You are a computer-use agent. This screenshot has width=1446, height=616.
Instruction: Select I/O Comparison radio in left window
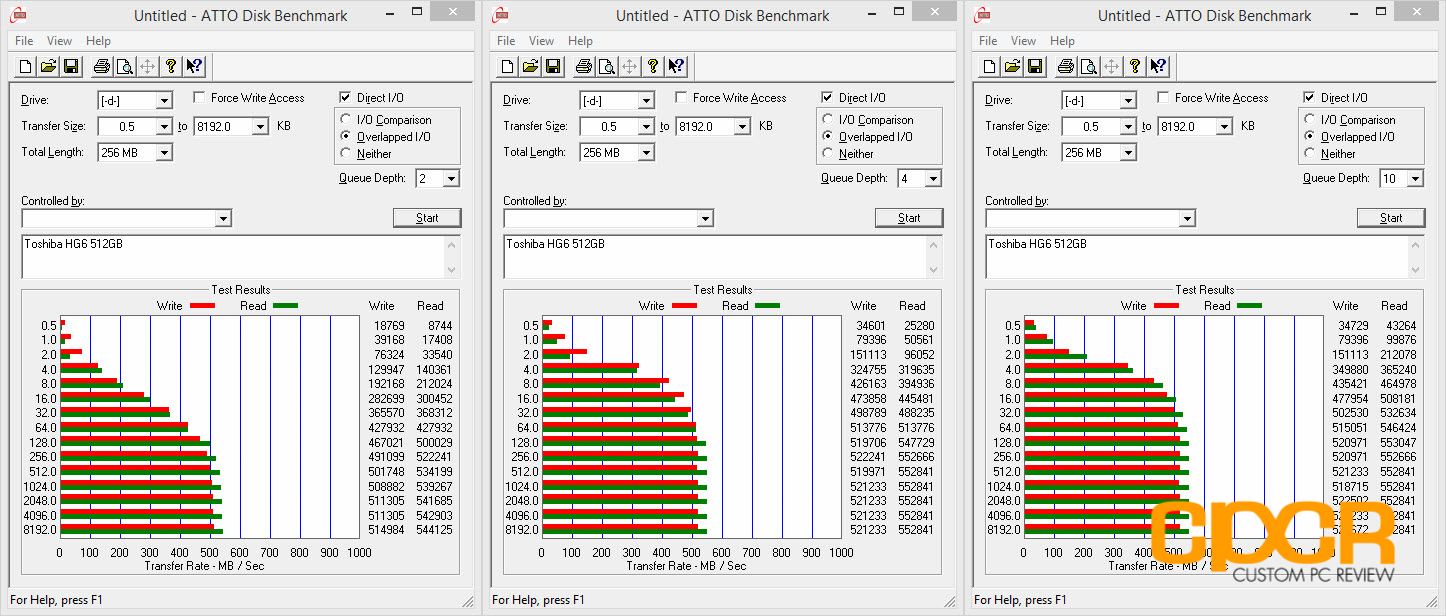point(347,120)
